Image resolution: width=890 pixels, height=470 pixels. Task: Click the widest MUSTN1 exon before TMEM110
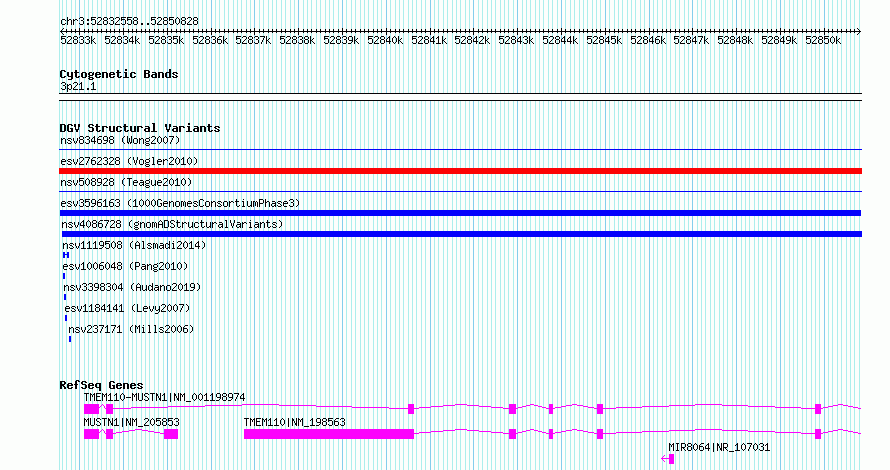point(171,434)
